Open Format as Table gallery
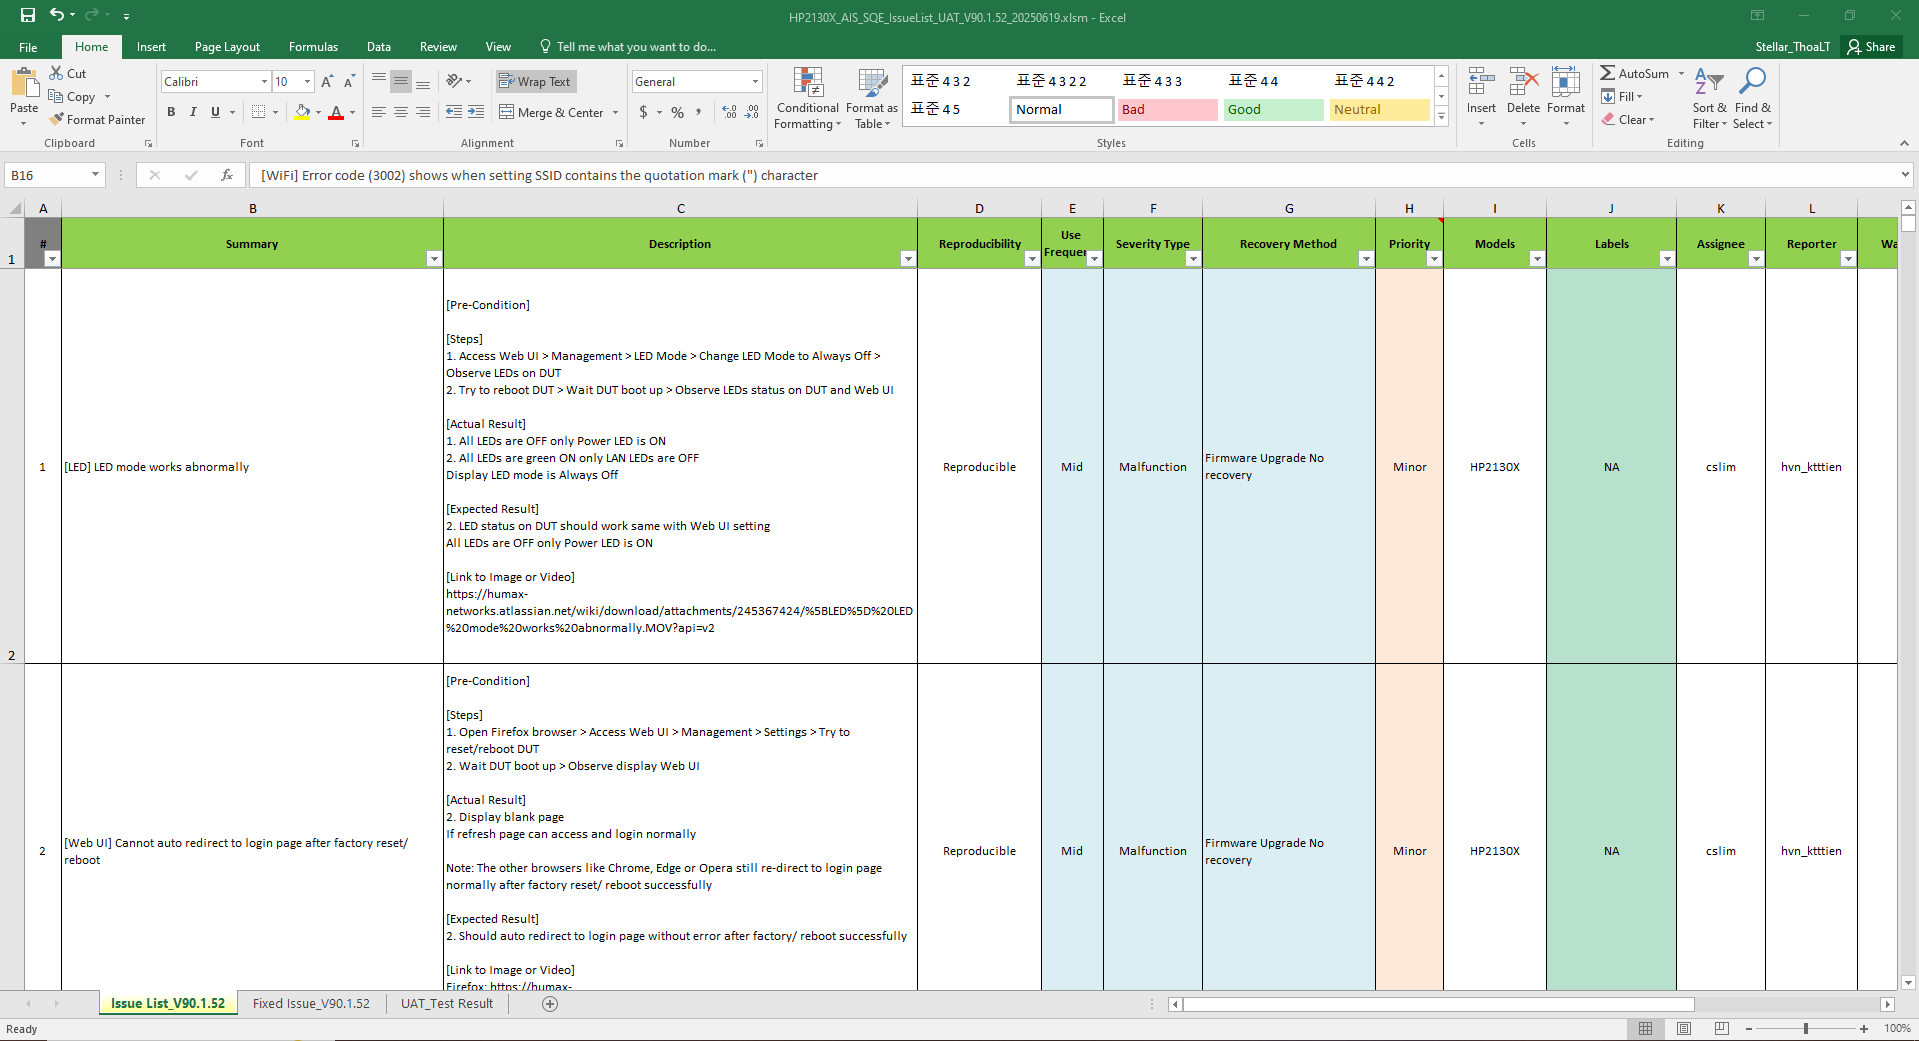The image size is (1919, 1041). coord(872,98)
